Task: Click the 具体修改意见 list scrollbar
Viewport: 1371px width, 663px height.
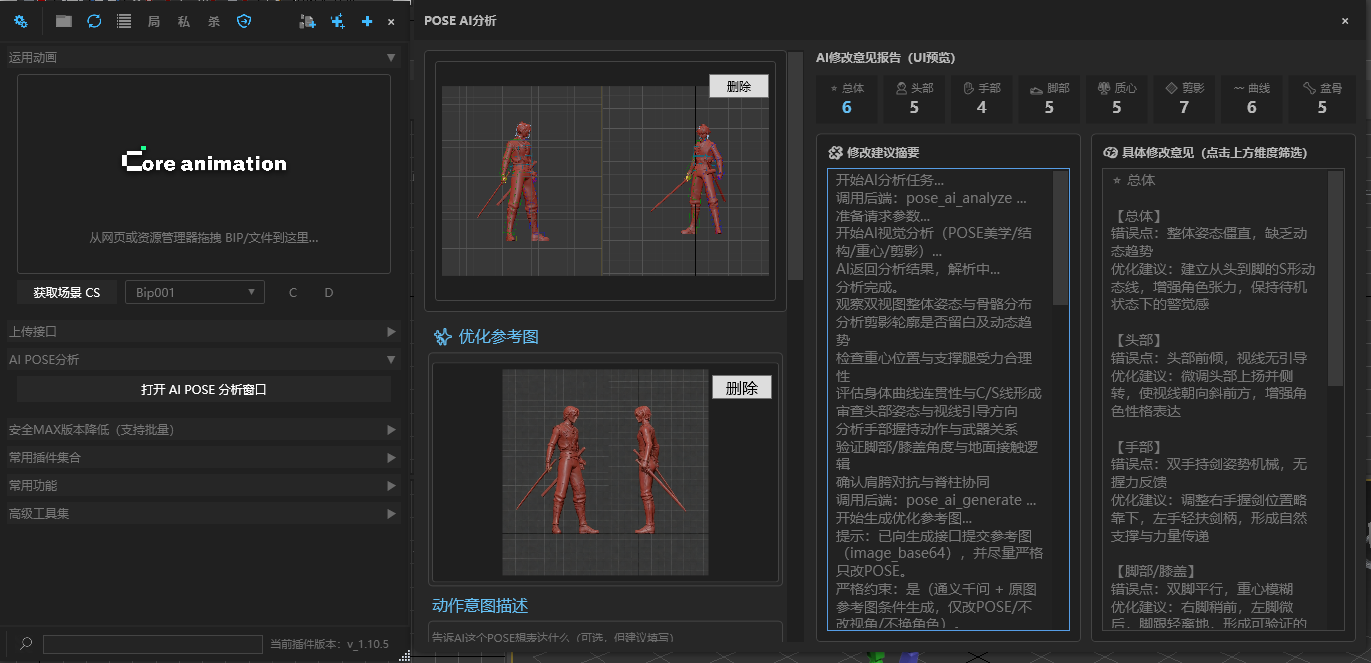Action: [x=1336, y=278]
